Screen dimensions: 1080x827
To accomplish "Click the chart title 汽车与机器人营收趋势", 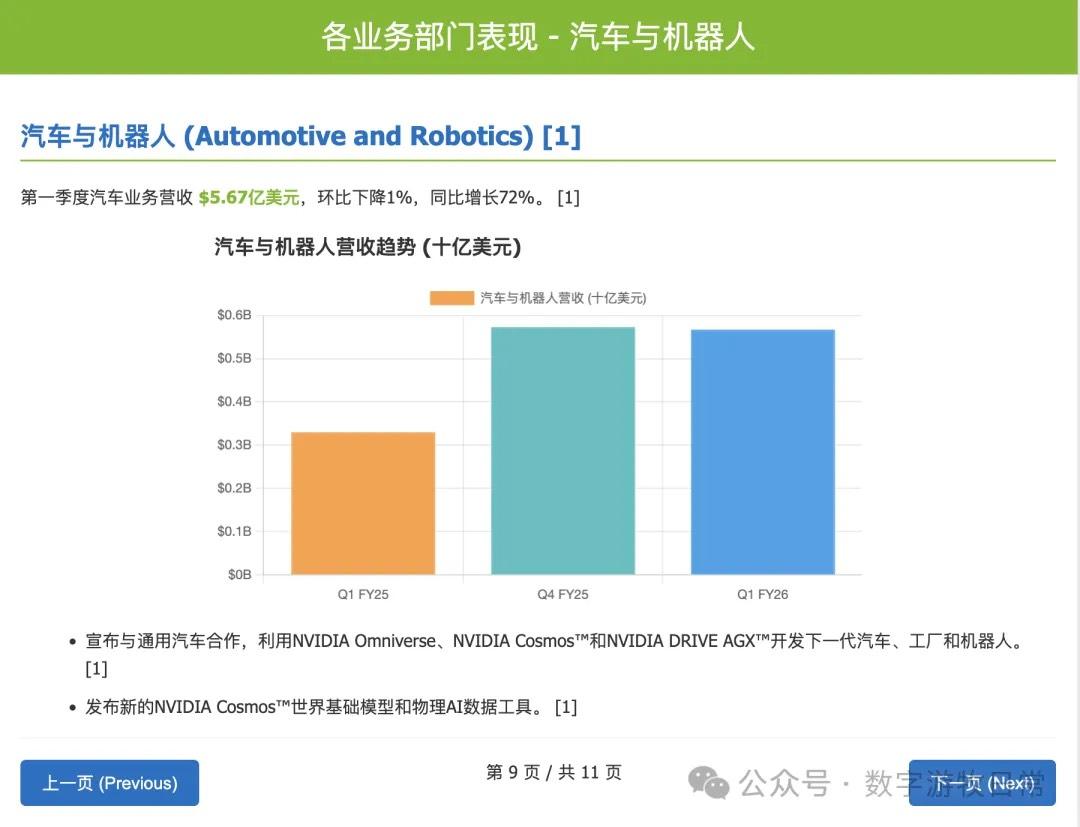I will point(367,247).
